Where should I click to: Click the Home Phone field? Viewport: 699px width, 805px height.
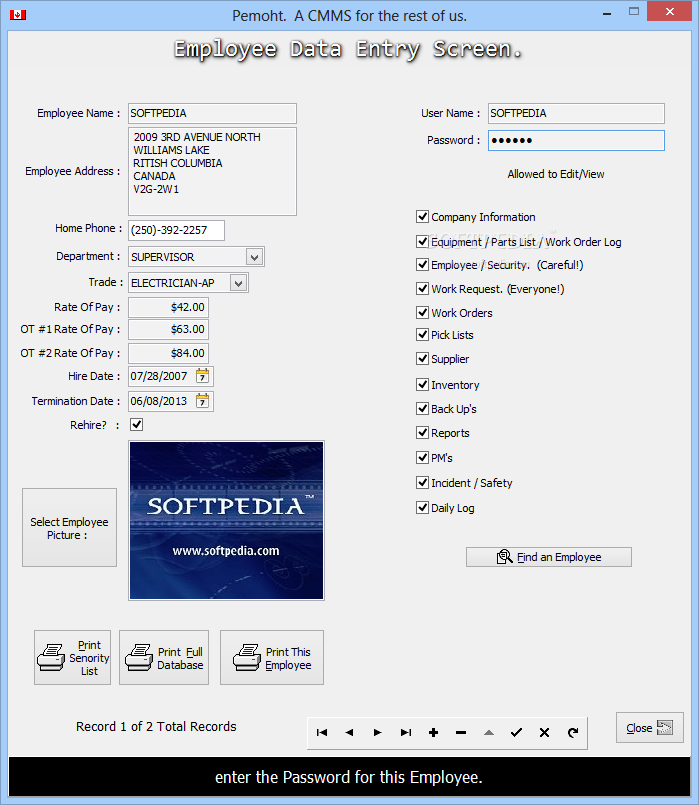(176, 230)
